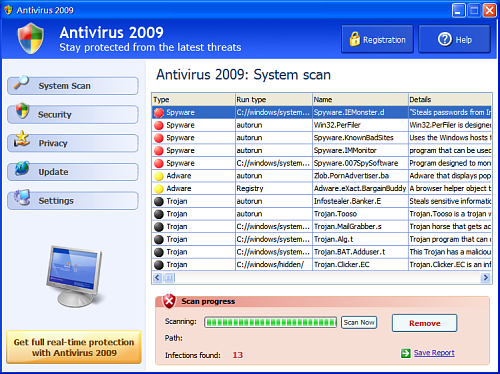Click black dot icon on Trojan.Clicker.EC row
500x374 pixels.
(159, 265)
